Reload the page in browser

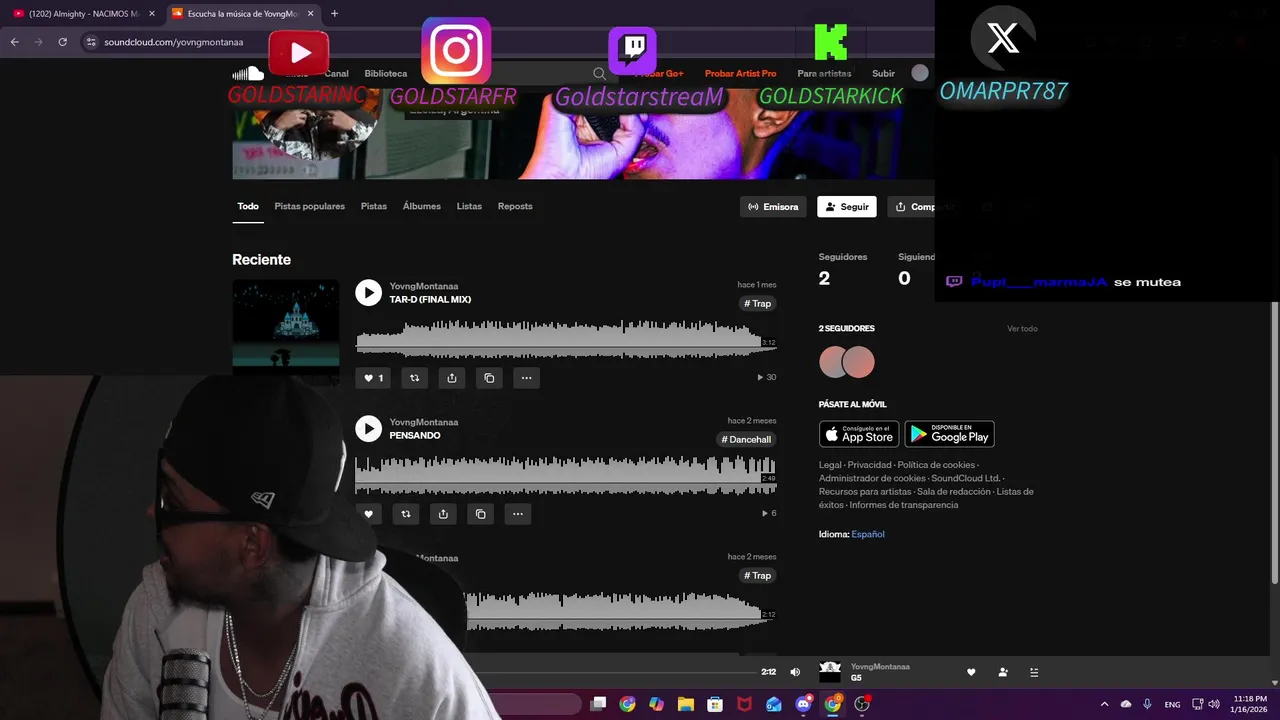tap(62, 42)
